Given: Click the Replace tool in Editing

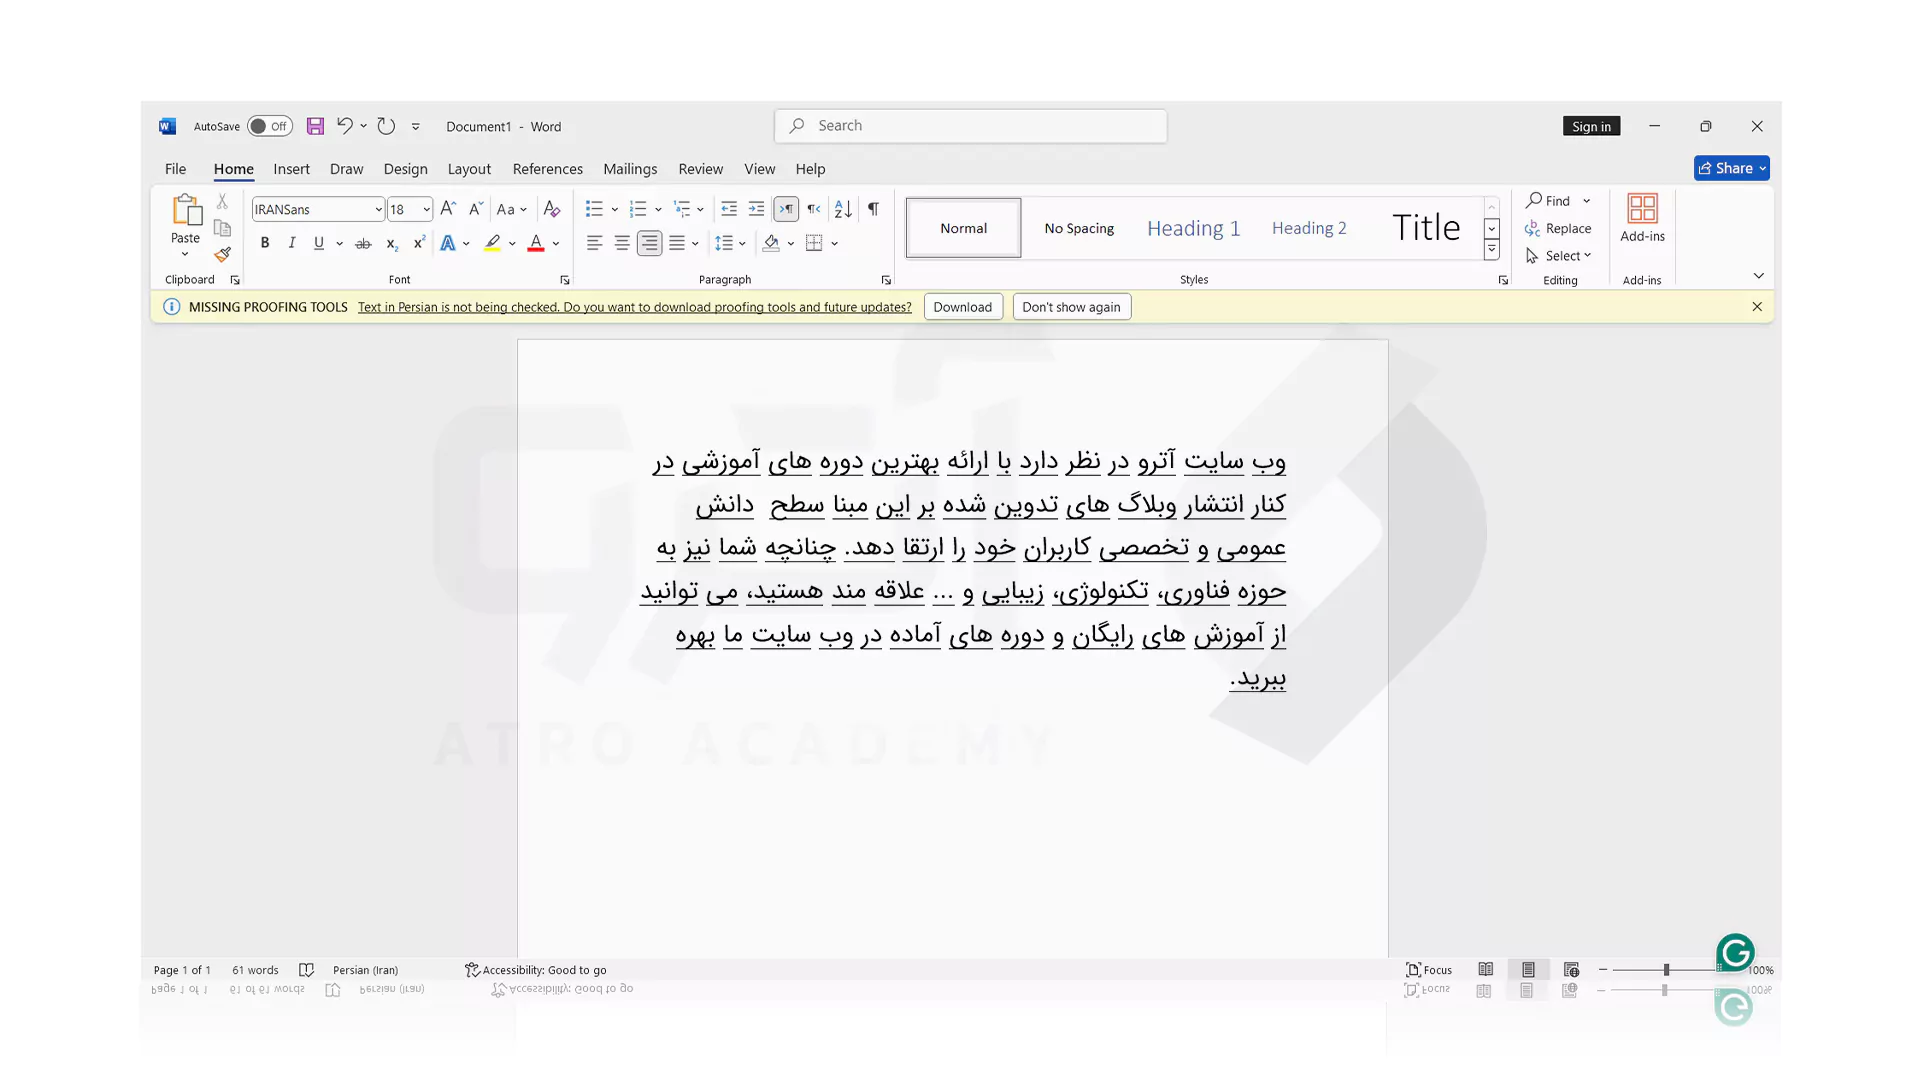Looking at the screenshot, I should 1558,228.
